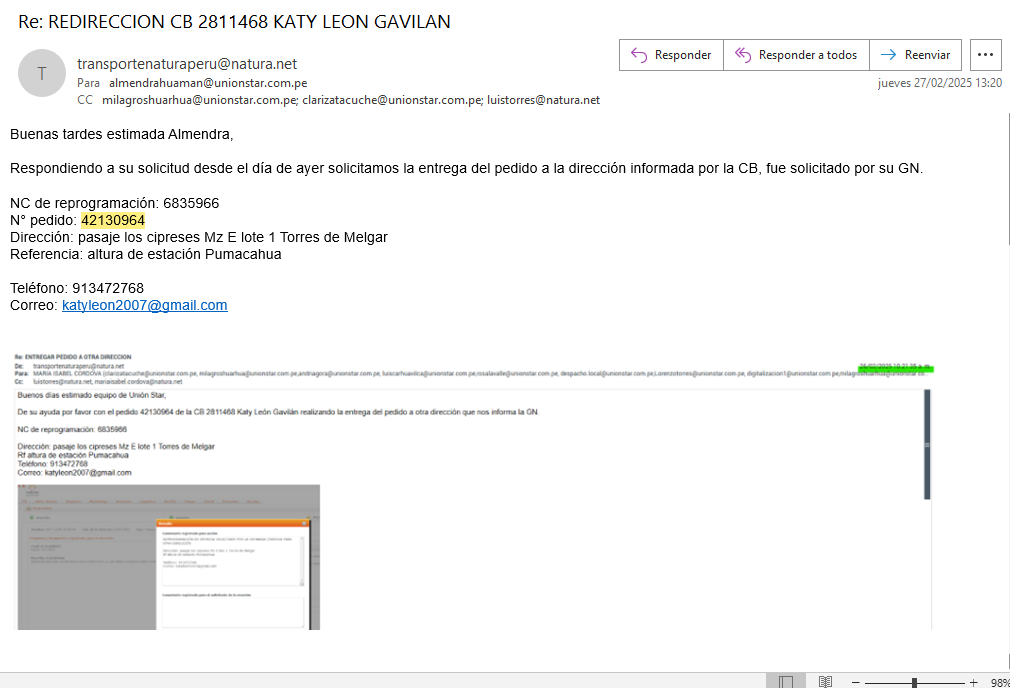Click the zoom in plus button

click(973, 682)
